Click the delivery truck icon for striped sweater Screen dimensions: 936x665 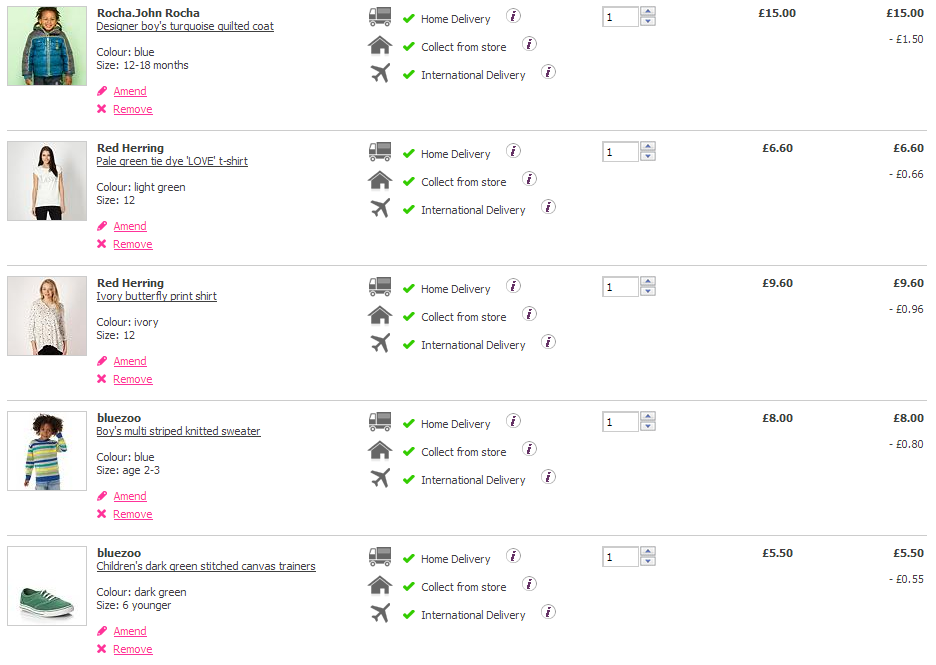(x=380, y=422)
